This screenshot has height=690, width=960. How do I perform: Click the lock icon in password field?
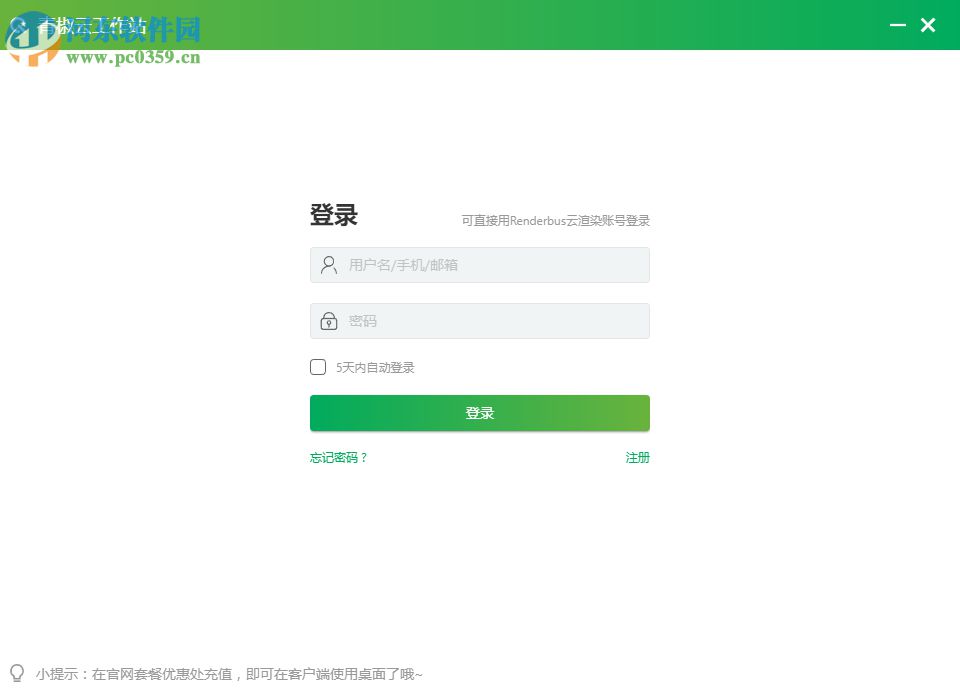pos(329,321)
